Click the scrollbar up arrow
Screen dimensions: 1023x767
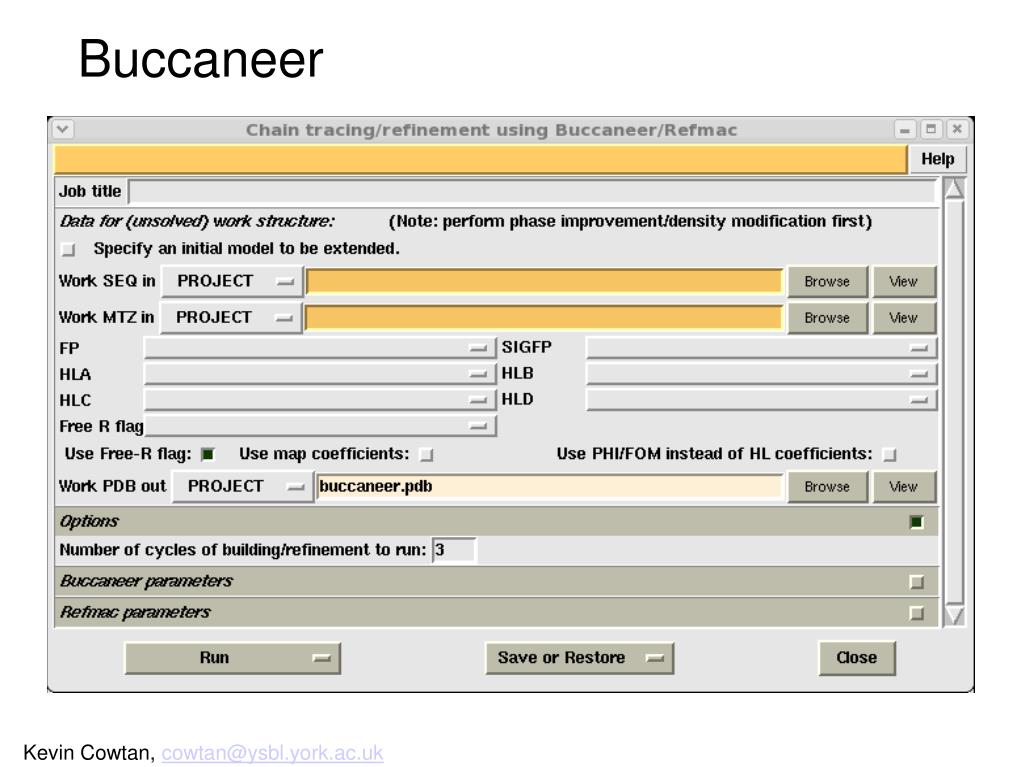954,189
